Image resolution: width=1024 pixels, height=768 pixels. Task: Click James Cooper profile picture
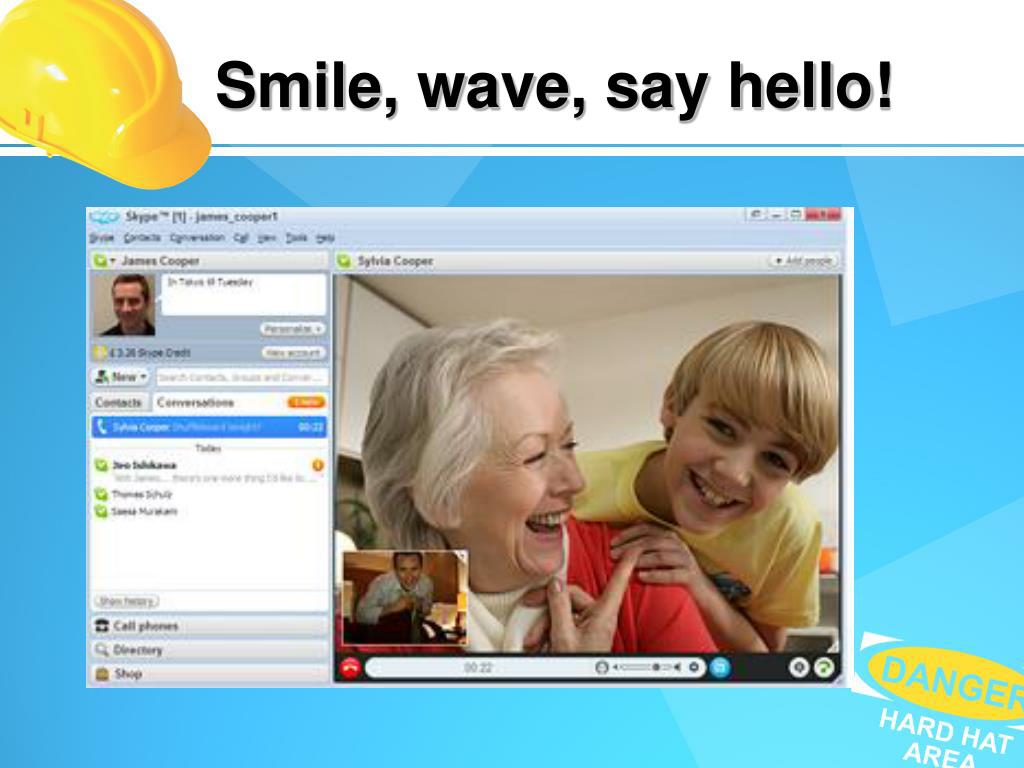click(126, 304)
